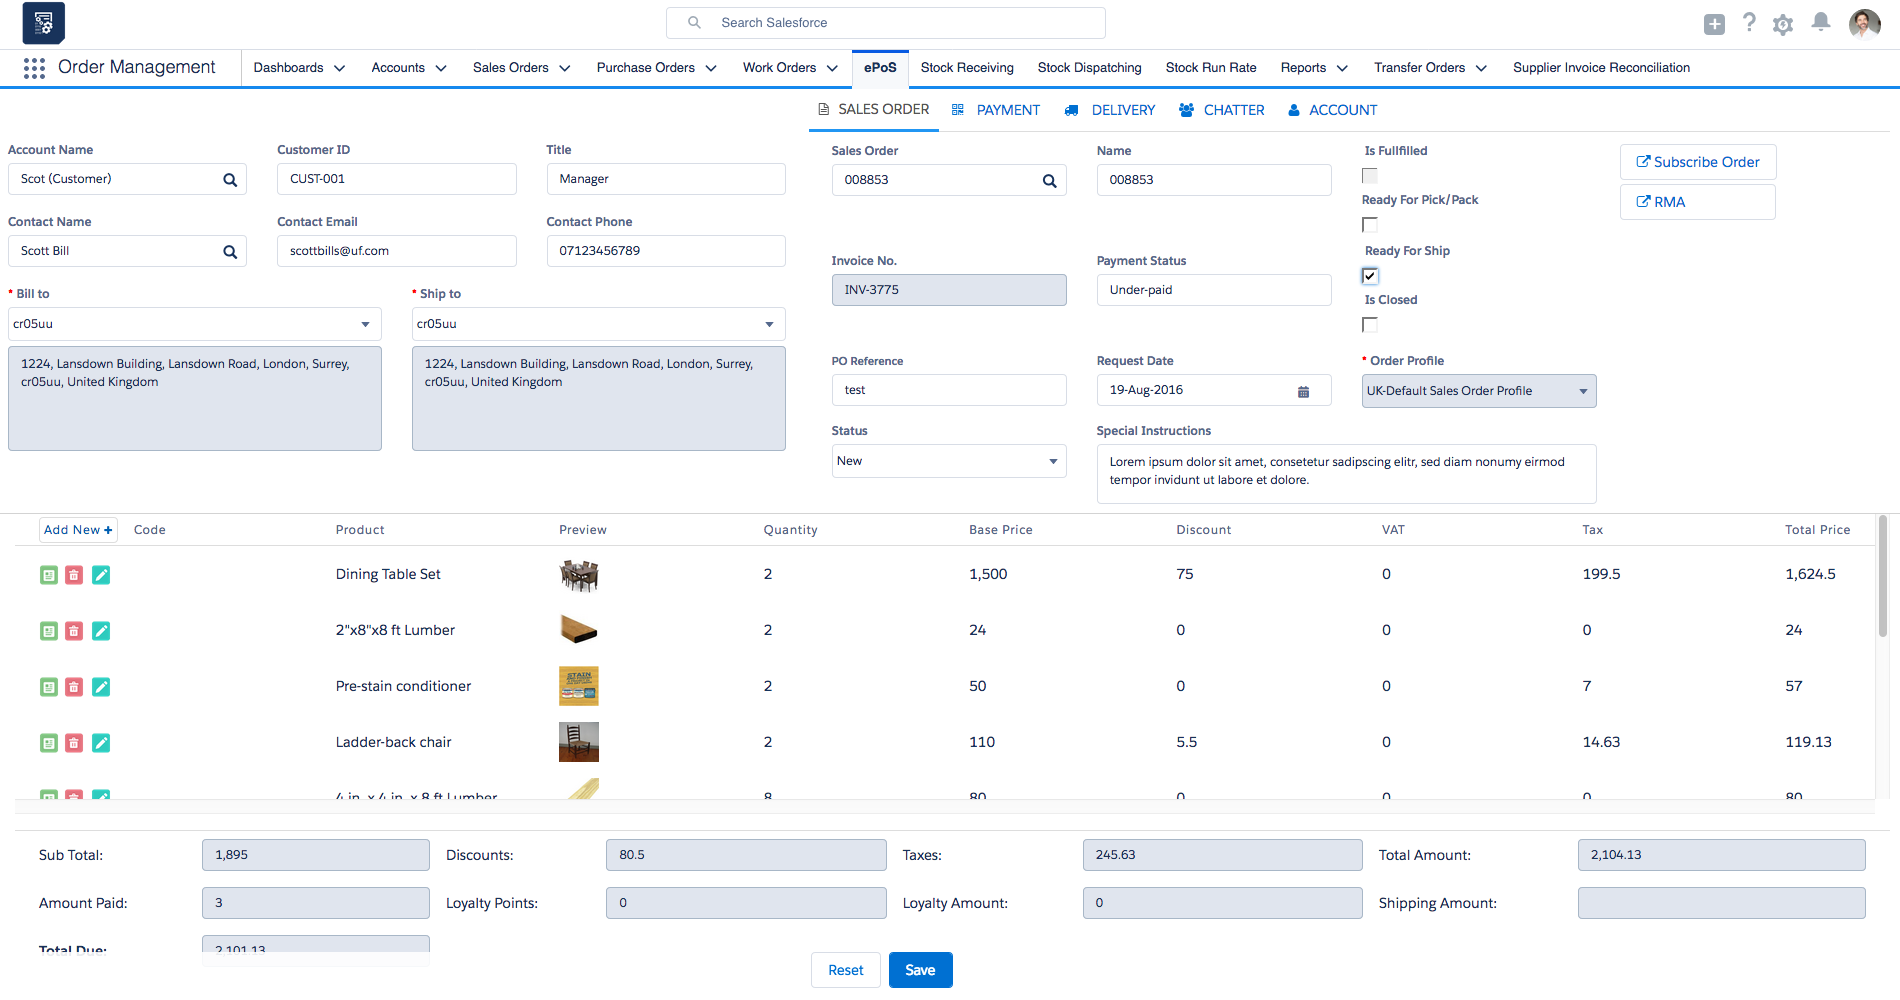
Task: Click the Dining Table Set product thumbnail
Action: (x=578, y=575)
